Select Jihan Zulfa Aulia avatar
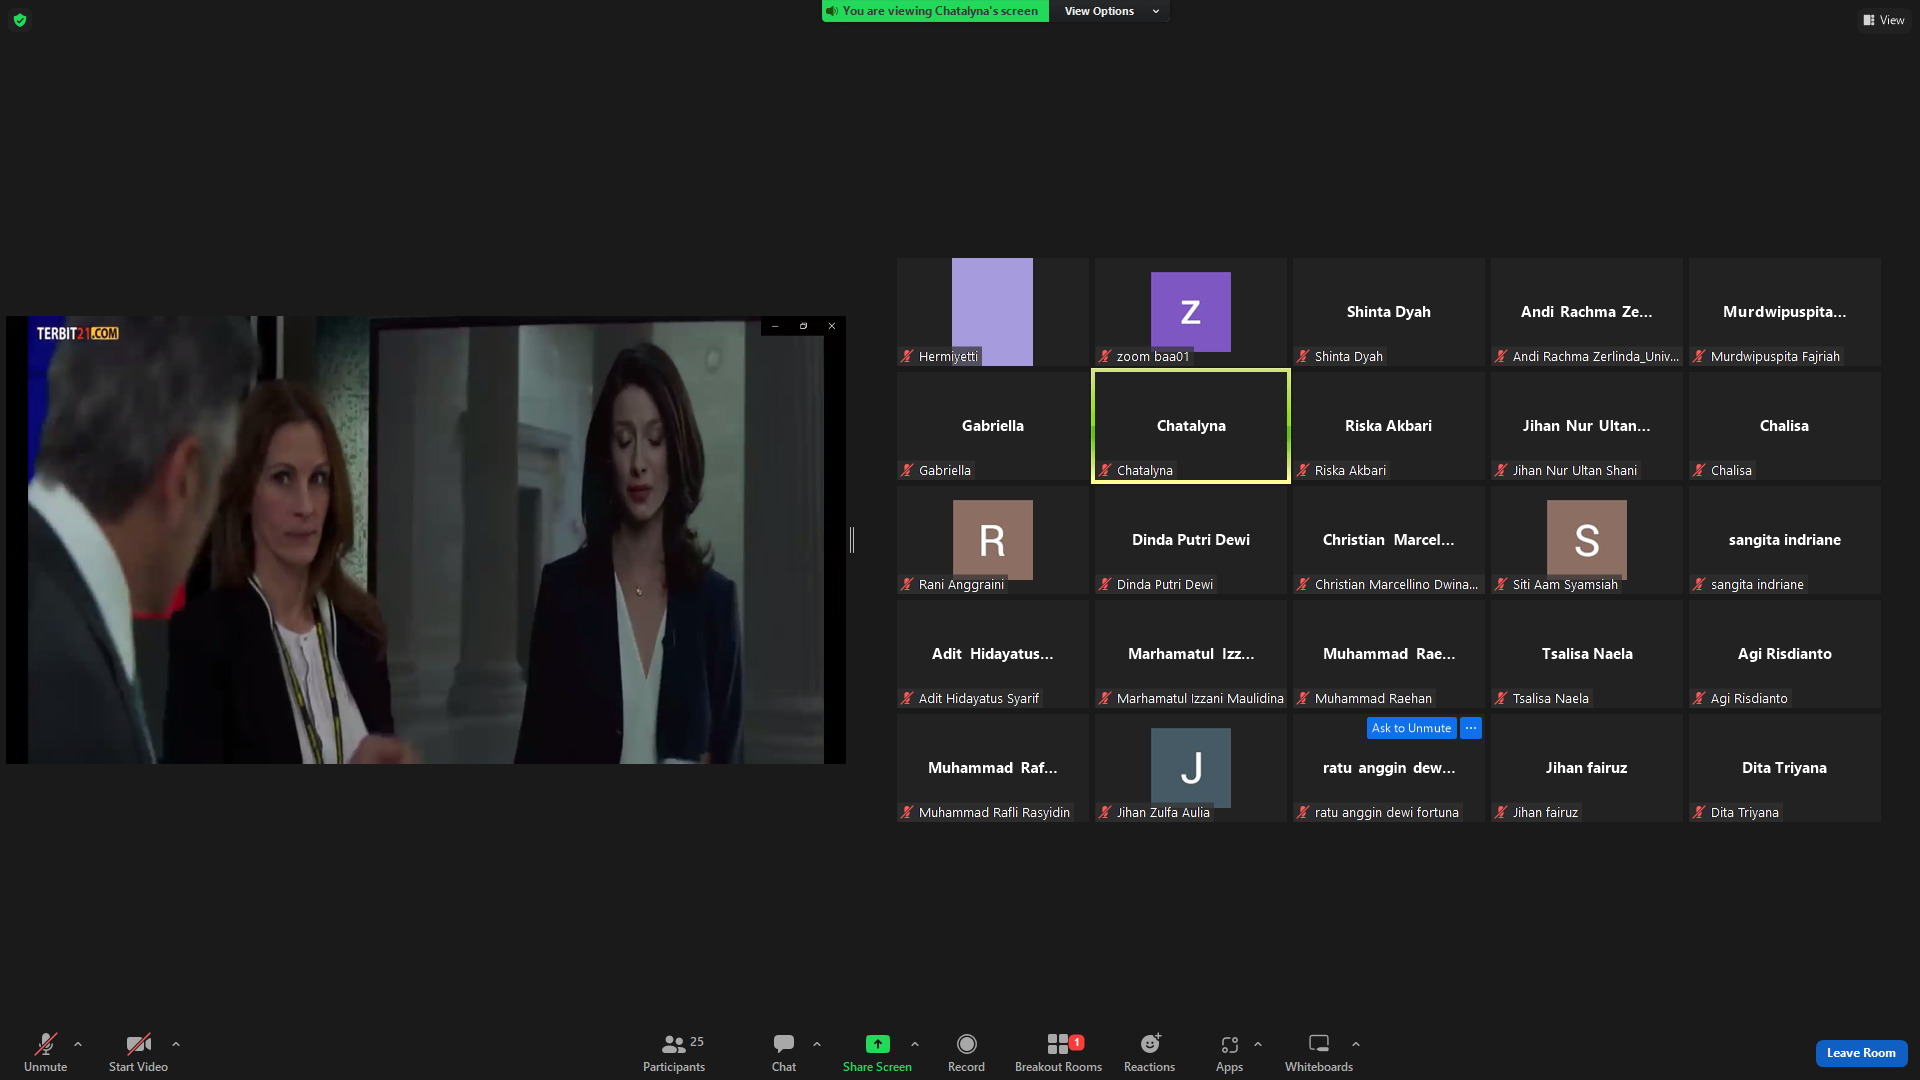 click(1190, 768)
